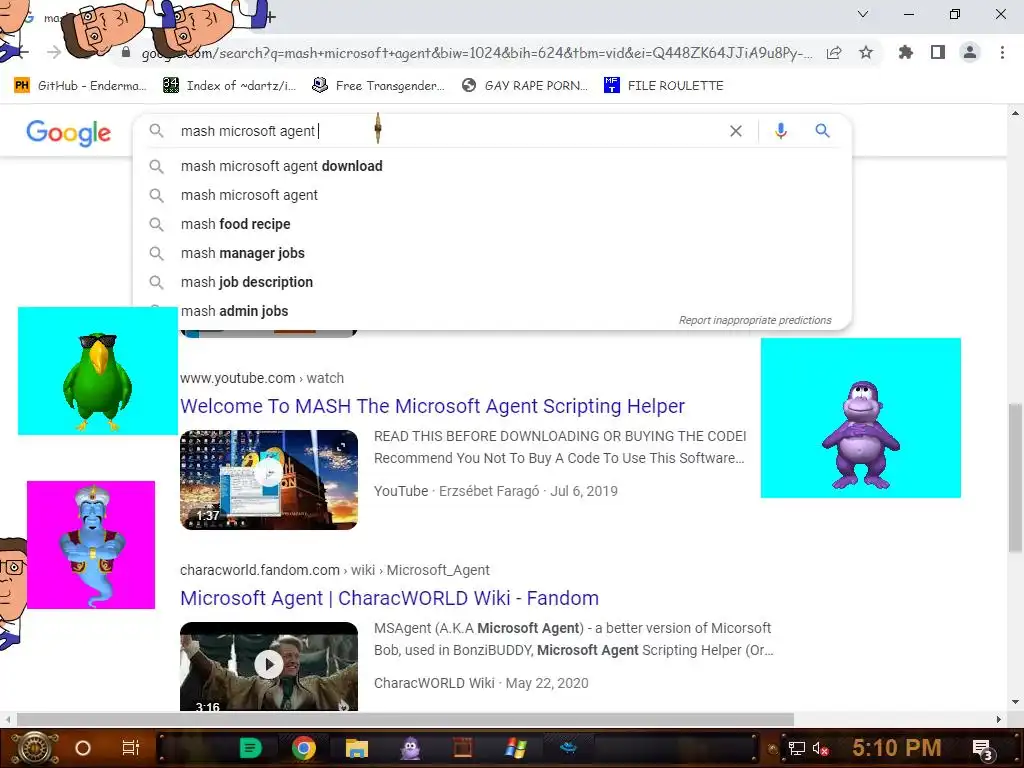Screen dimensions: 1024x768
Task: Open a new tab with the plus
Action: 270,17
